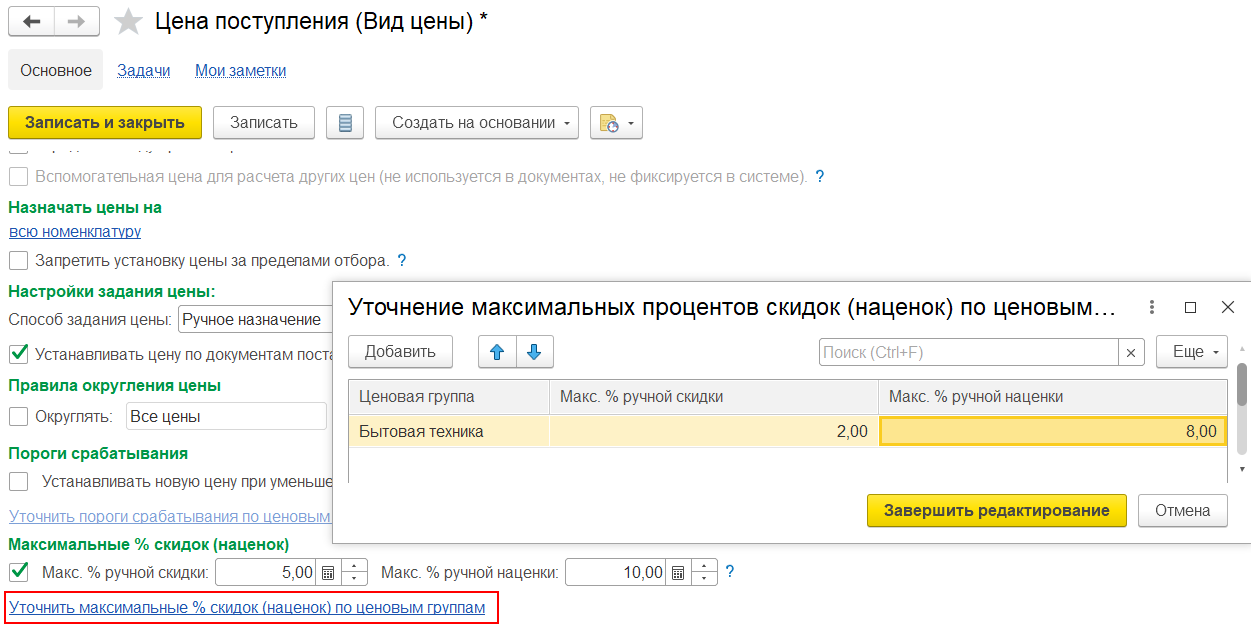This screenshot has width=1251, height=624.
Task: Clear the search field with X button
Action: 1131,352
